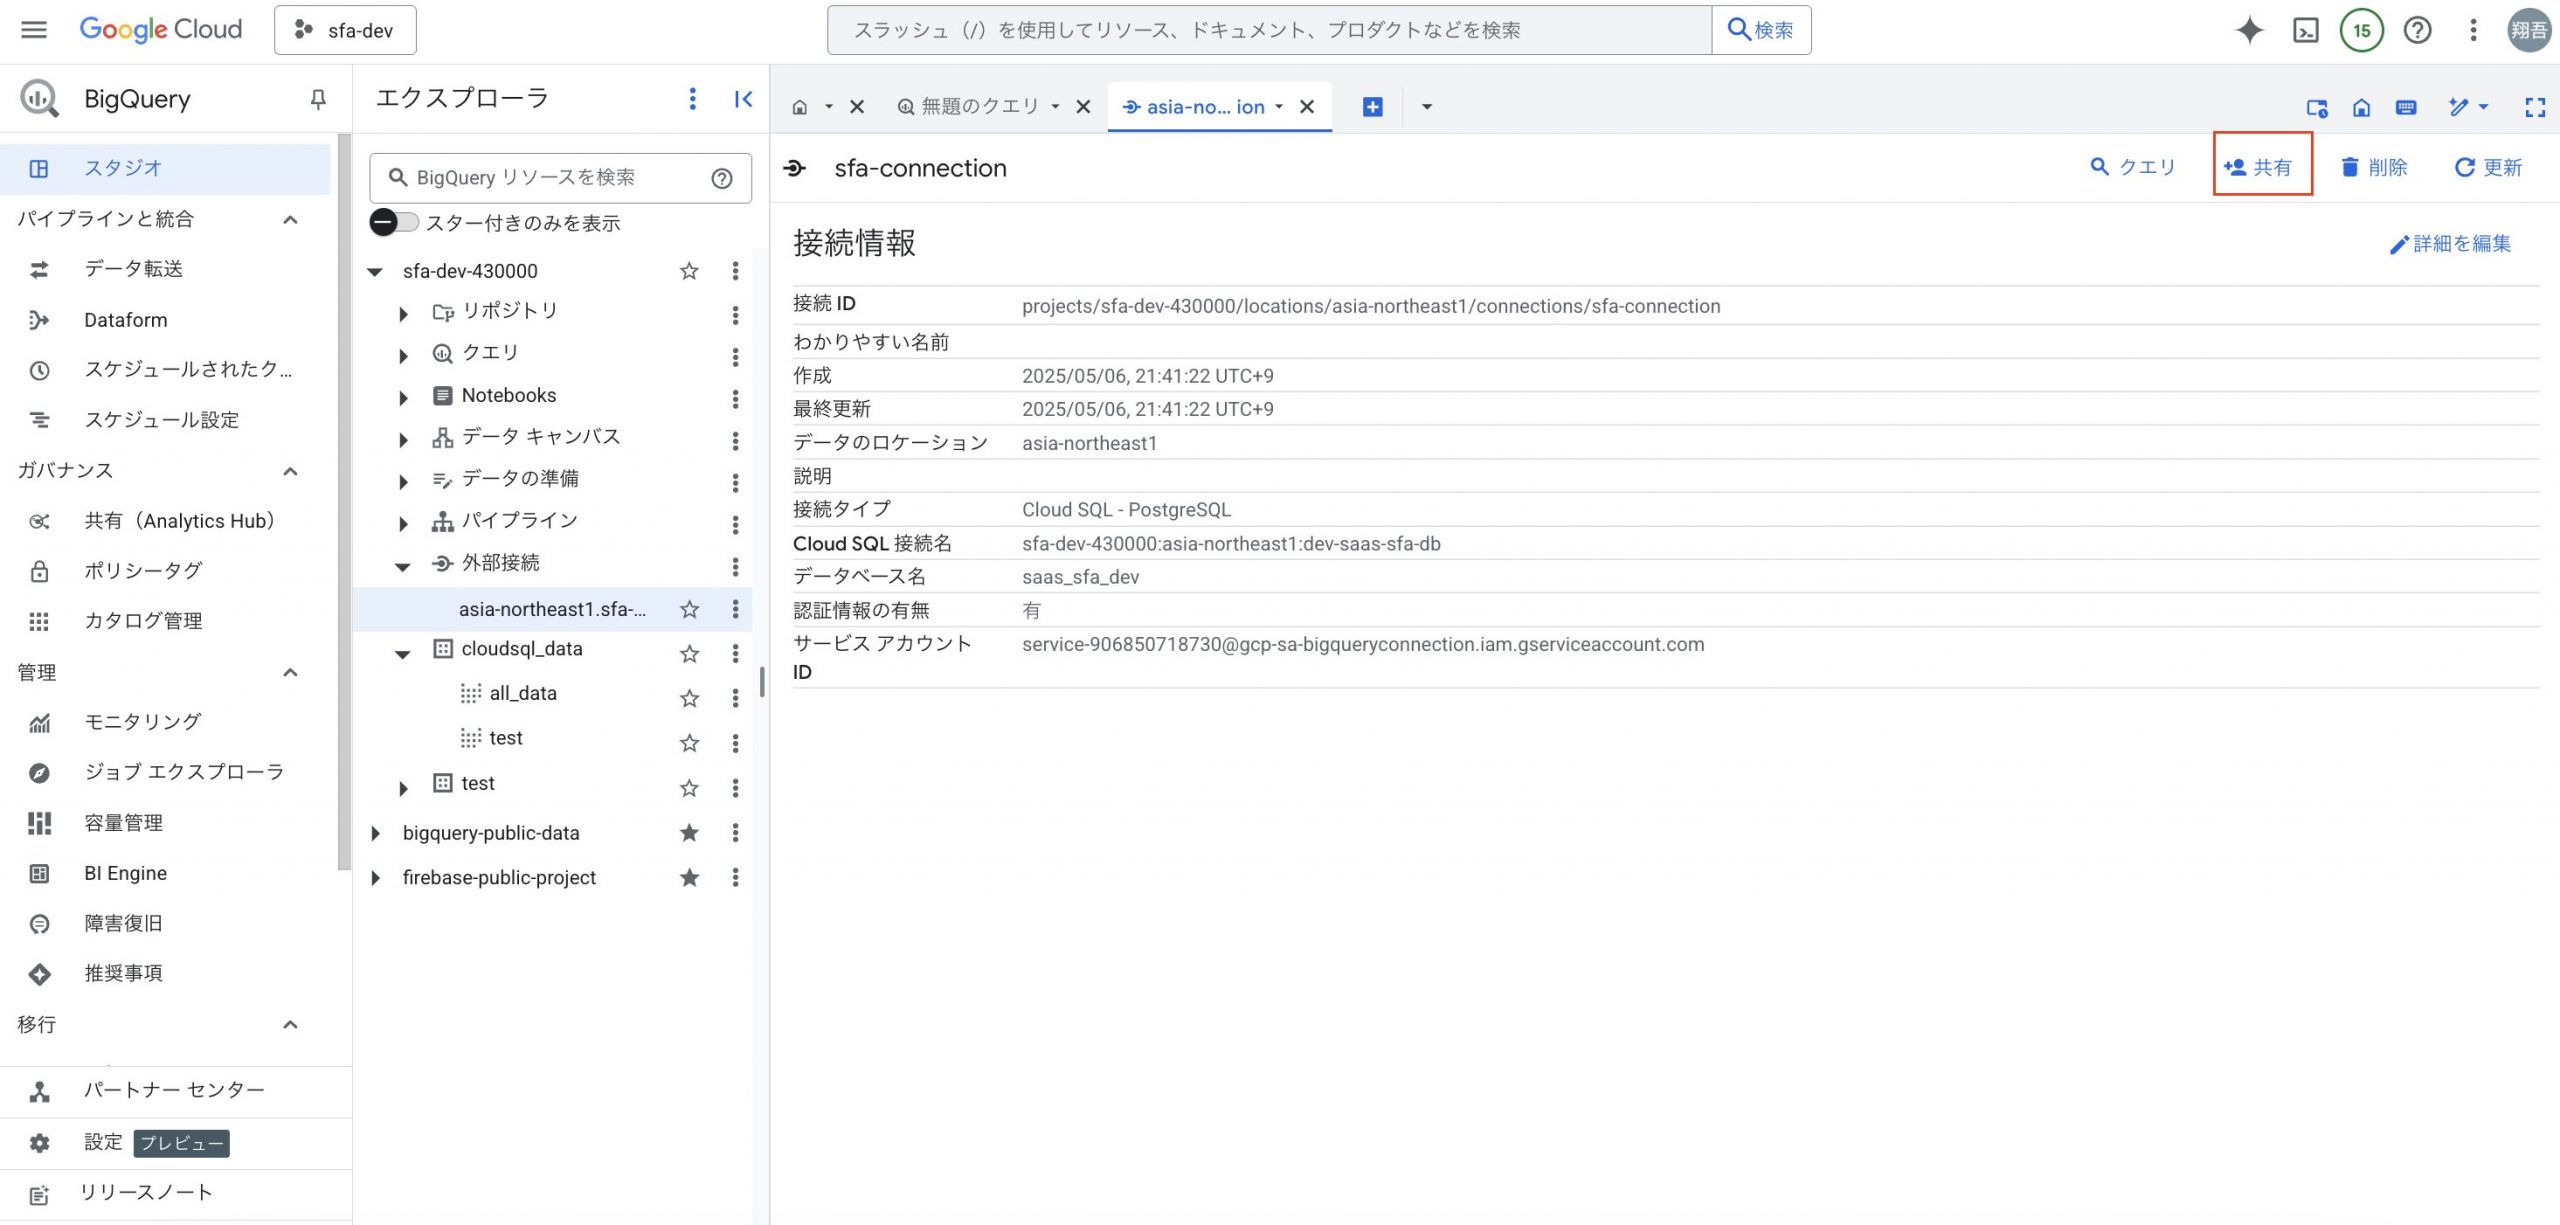Add a new query tab plus button
Viewport: 2560px width, 1225px height.
coord(1373,107)
